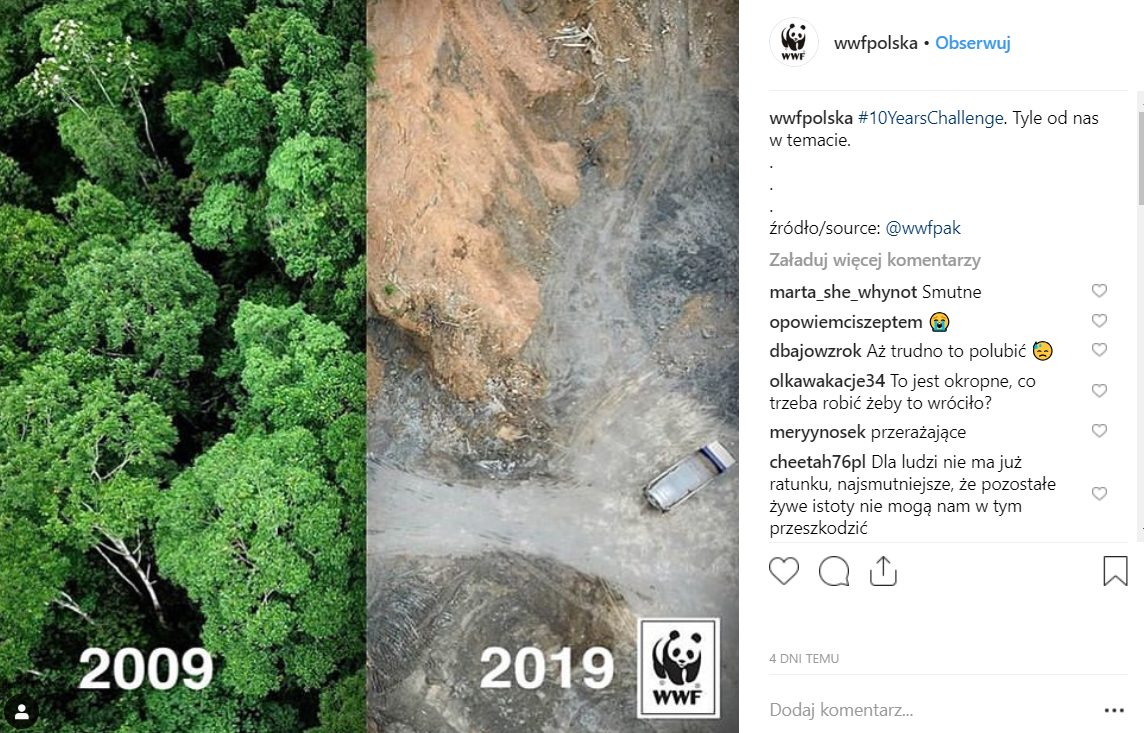The height and width of the screenshot is (733, 1144).
Task: Like the post with the heart icon
Action: (784, 571)
